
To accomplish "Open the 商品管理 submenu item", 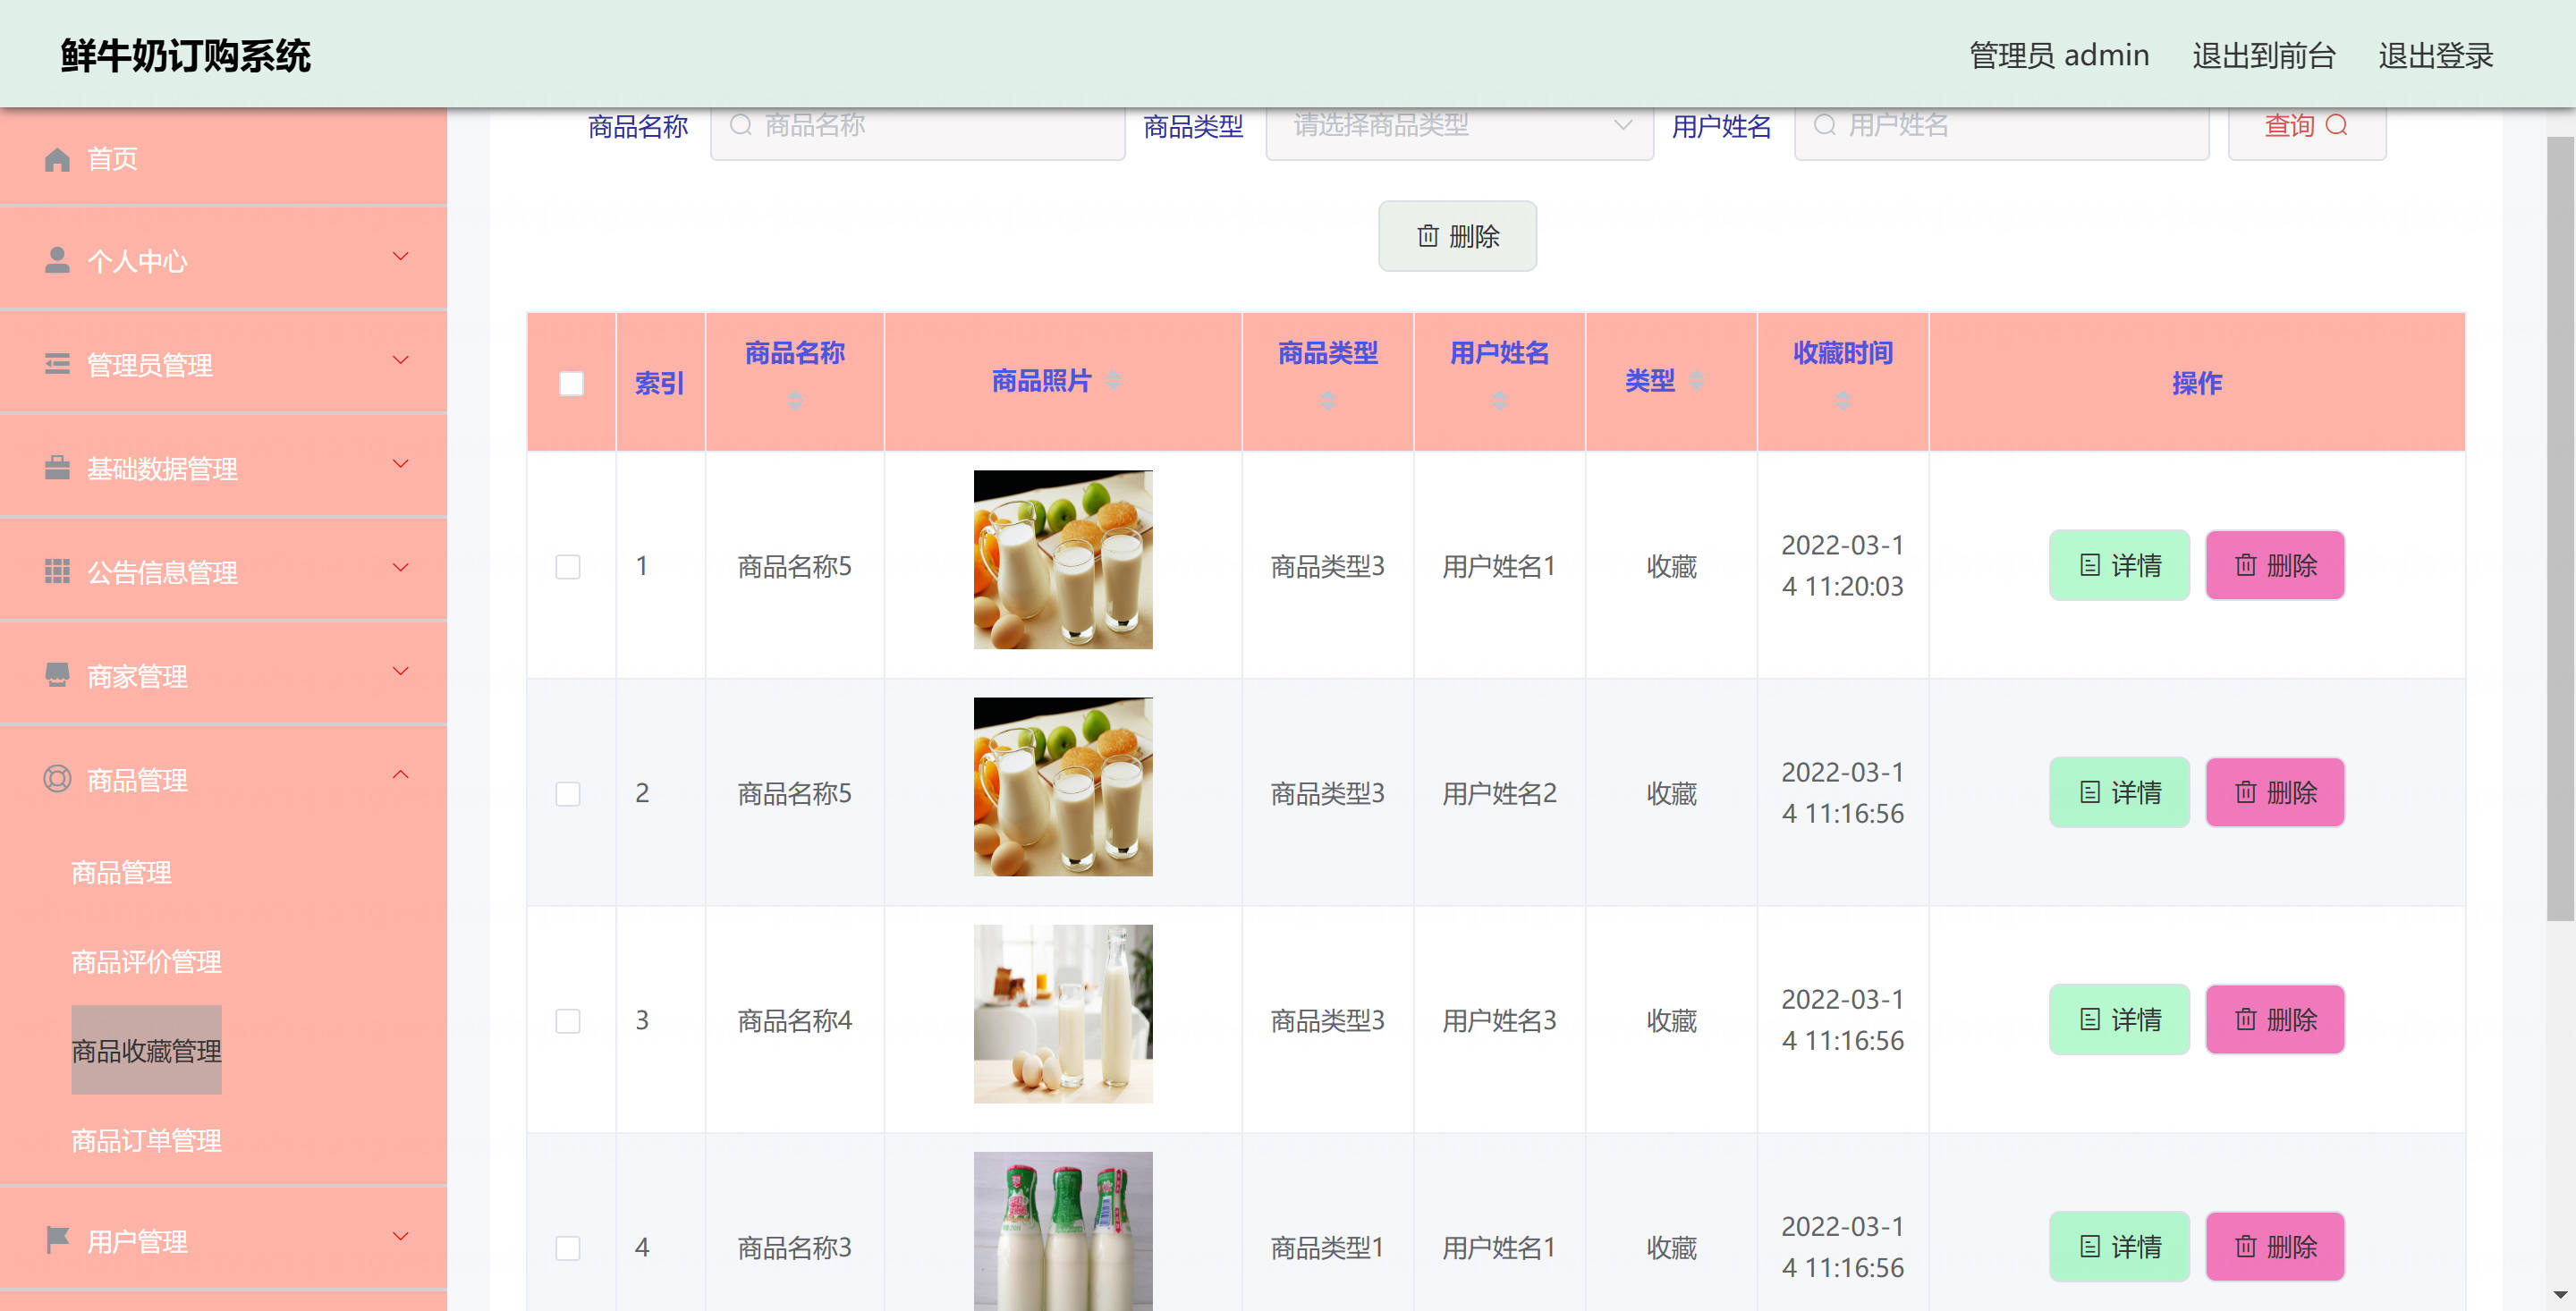I will [x=121, y=873].
